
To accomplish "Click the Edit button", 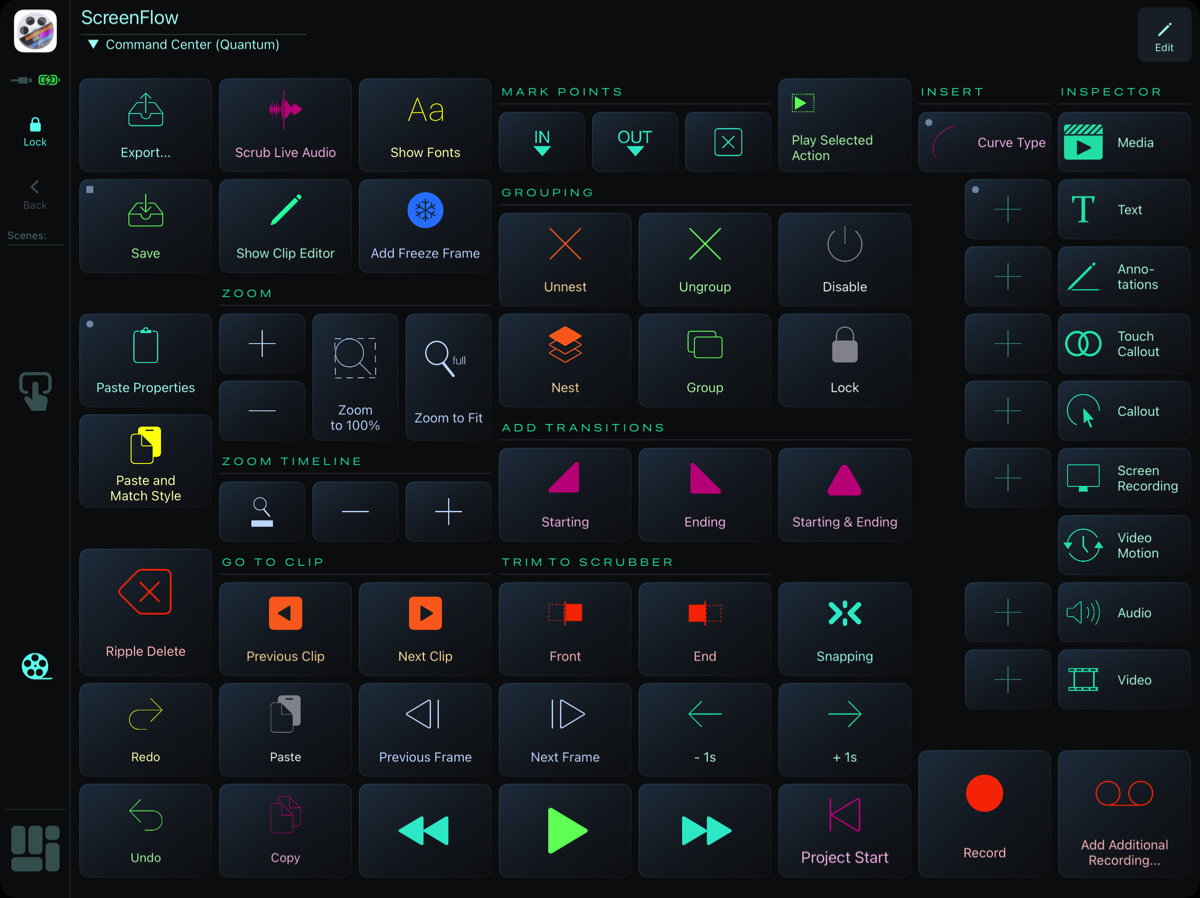I will [x=1164, y=36].
